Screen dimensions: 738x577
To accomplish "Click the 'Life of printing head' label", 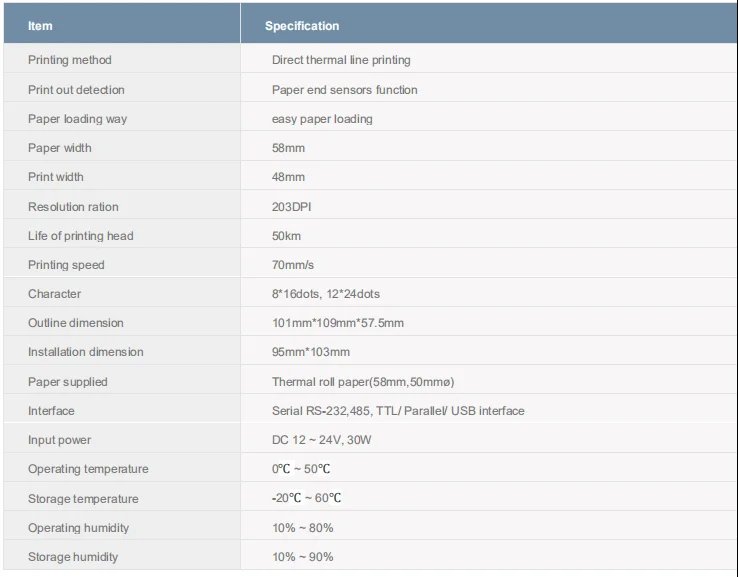I will 80,236.
